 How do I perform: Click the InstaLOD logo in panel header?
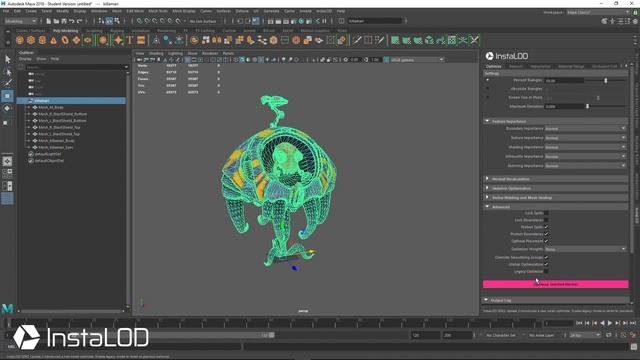(507, 56)
